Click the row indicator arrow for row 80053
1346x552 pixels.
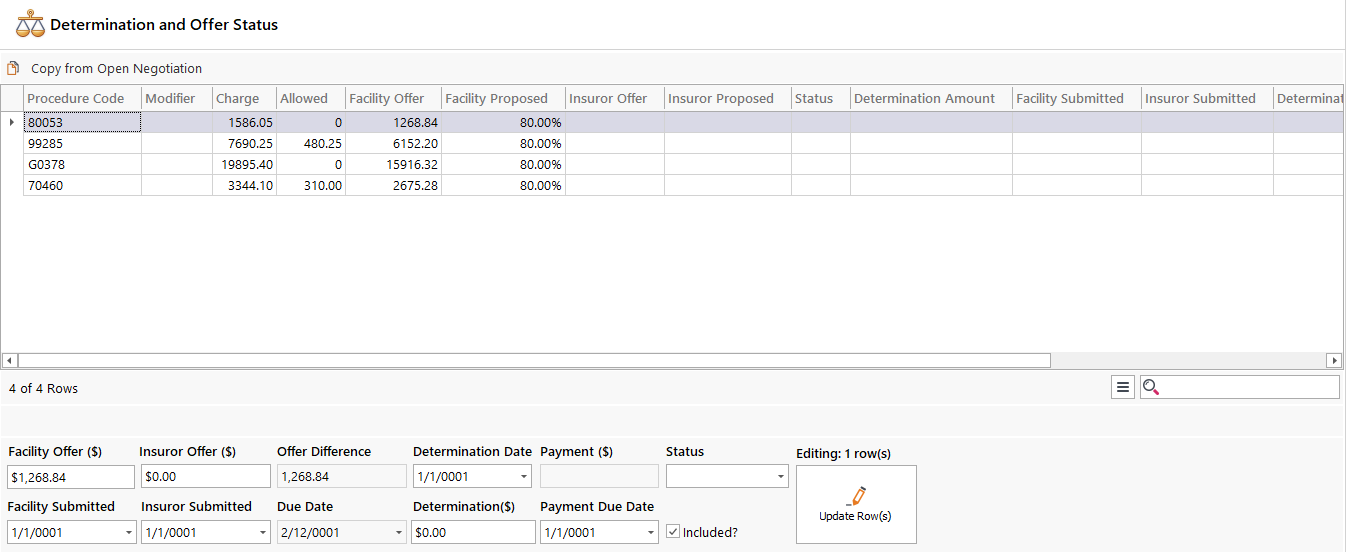click(12, 123)
